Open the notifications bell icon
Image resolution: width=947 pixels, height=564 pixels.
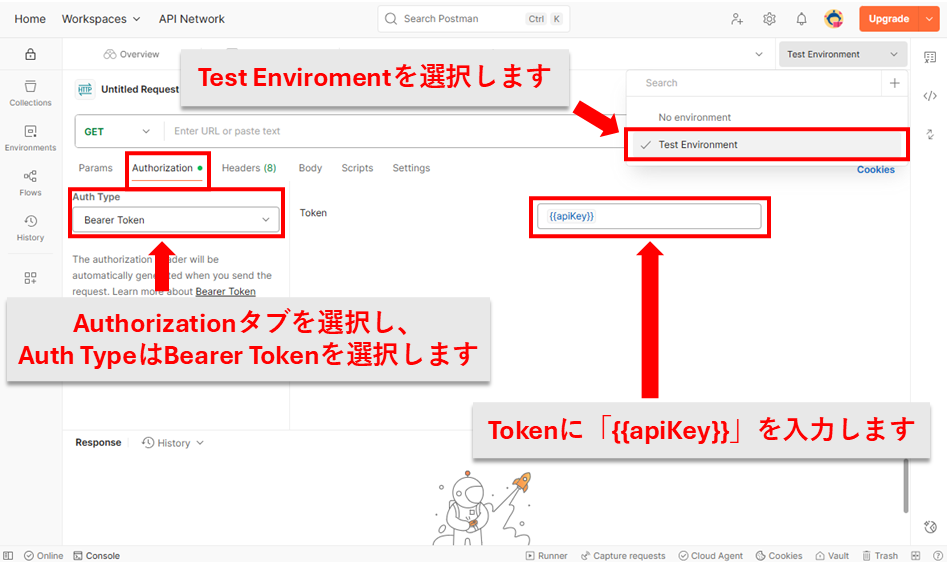click(801, 19)
